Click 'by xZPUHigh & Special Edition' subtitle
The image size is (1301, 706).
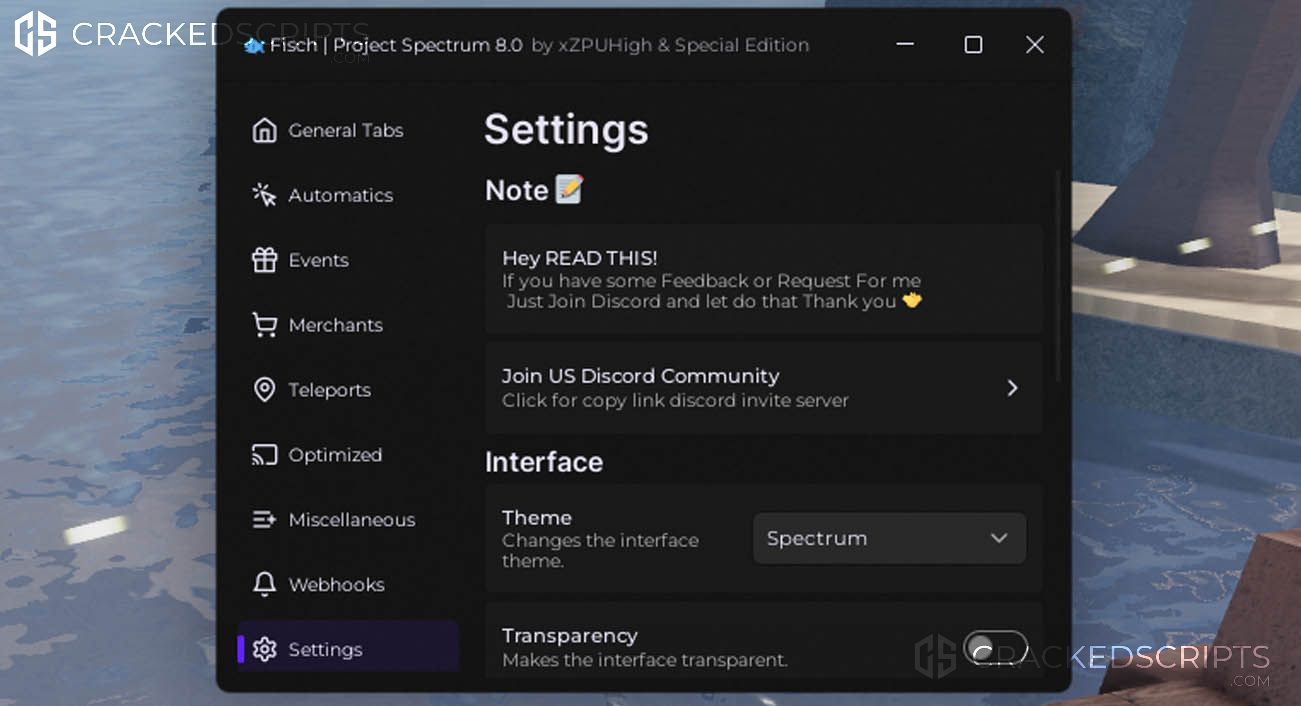tap(670, 46)
